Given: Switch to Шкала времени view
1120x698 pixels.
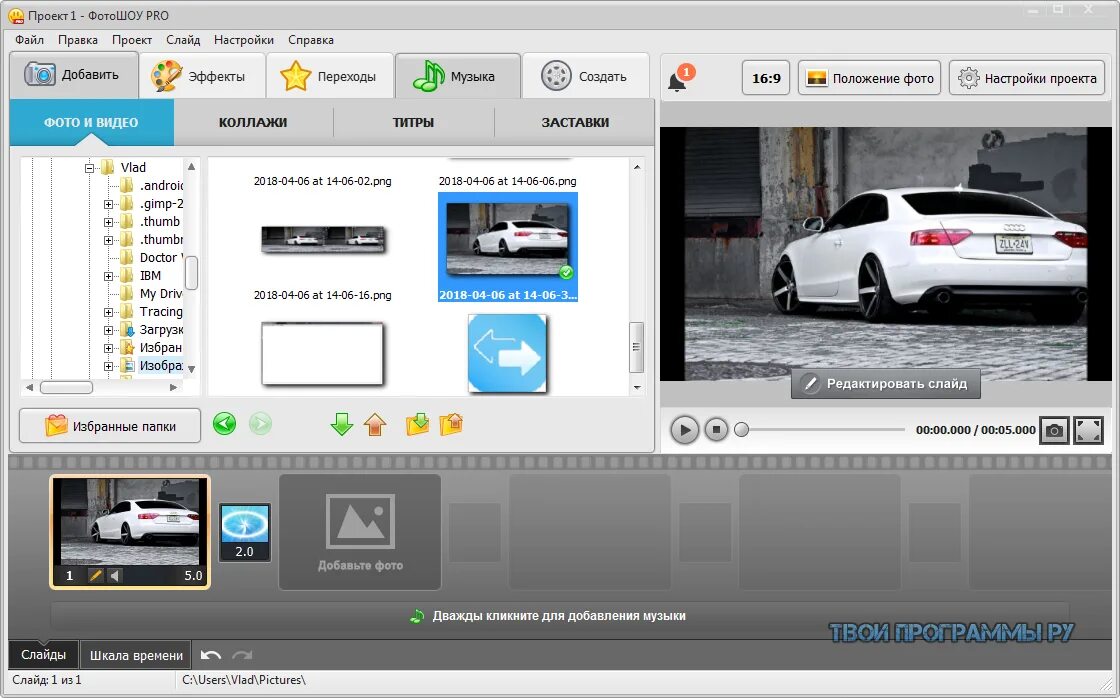Looking at the screenshot, I should coord(136,655).
